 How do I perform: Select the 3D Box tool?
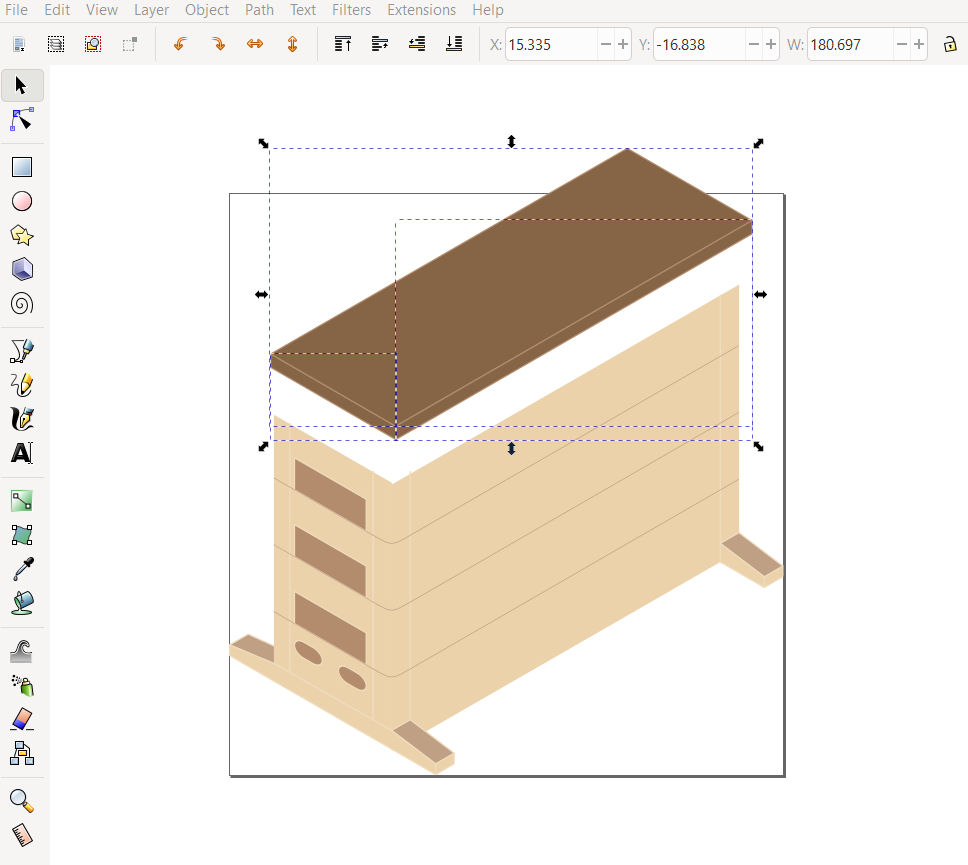21,269
